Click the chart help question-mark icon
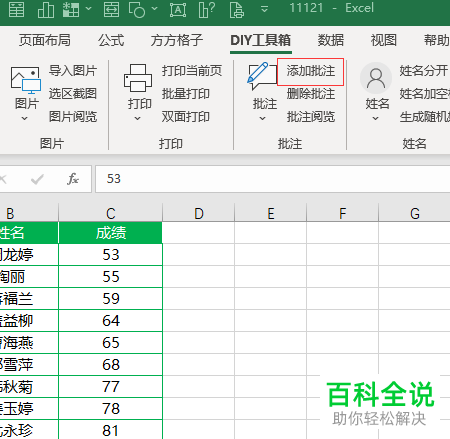This screenshot has height=439, width=450. click(x=207, y=9)
